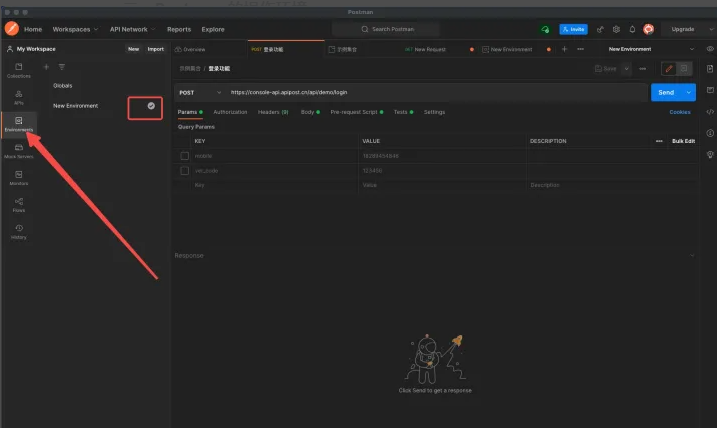The height and width of the screenshot is (428, 717).
Task: Click the lightbulb icon in right sidebar
Action: (x=710, y=155)
